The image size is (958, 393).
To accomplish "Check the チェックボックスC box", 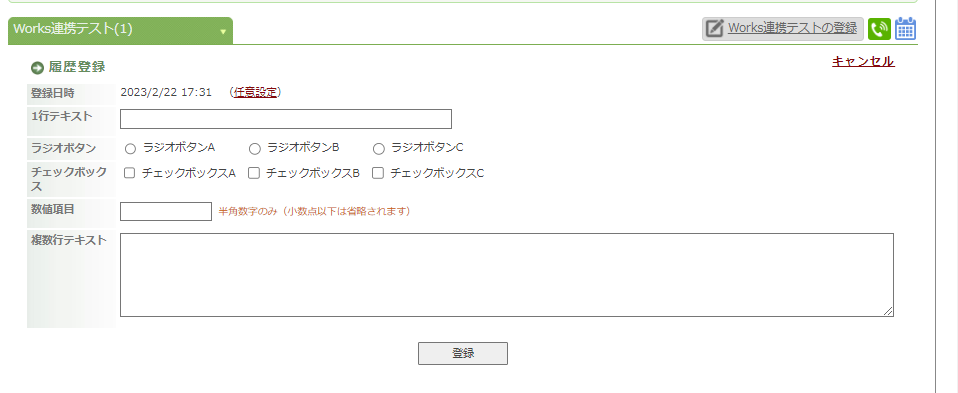I will pyautogui.click(x=378, y=173).
